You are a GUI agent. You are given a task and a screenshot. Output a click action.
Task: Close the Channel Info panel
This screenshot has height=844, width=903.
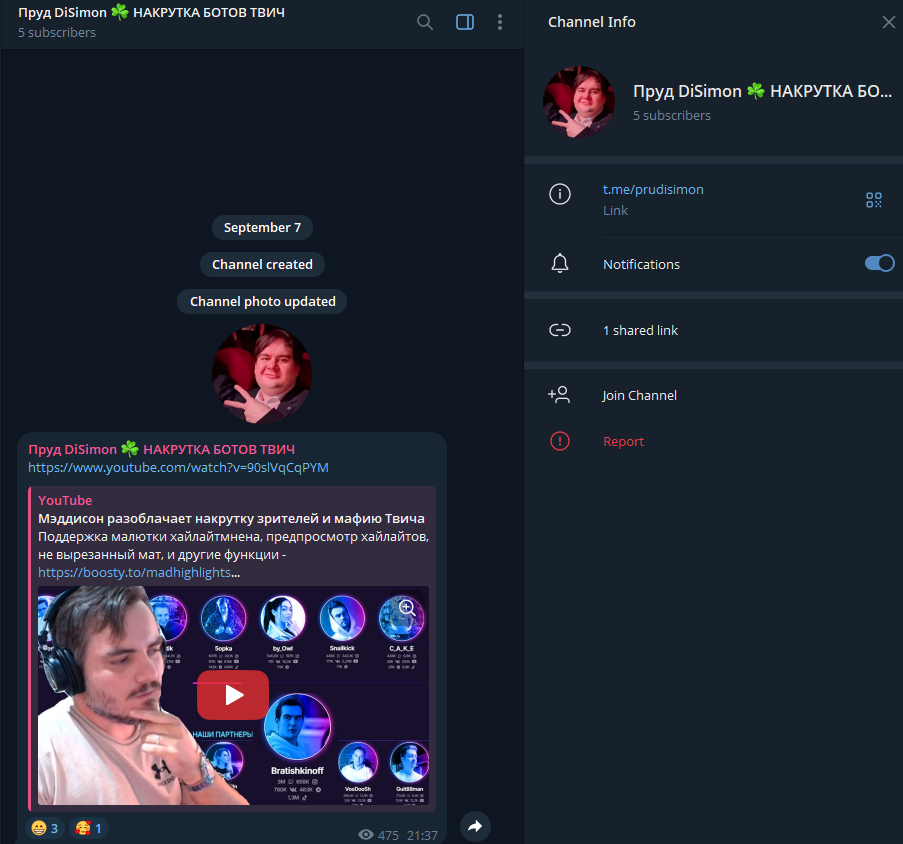point(889,22)
